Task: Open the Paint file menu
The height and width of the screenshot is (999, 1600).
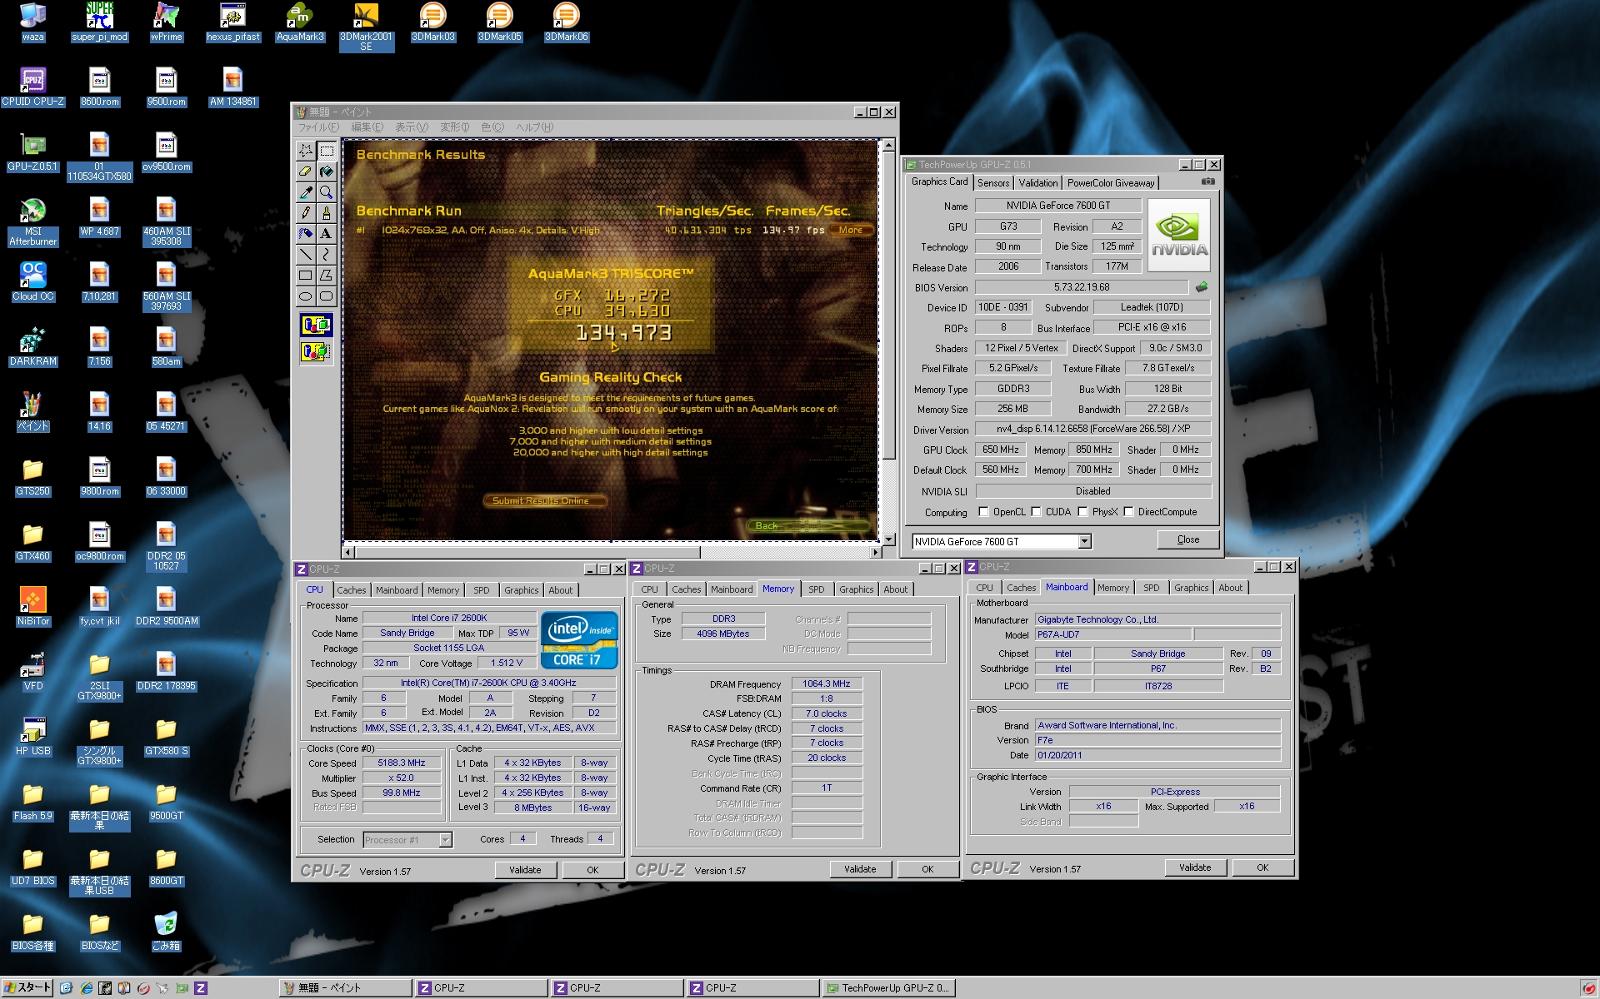Action: [x=318, y=127]
